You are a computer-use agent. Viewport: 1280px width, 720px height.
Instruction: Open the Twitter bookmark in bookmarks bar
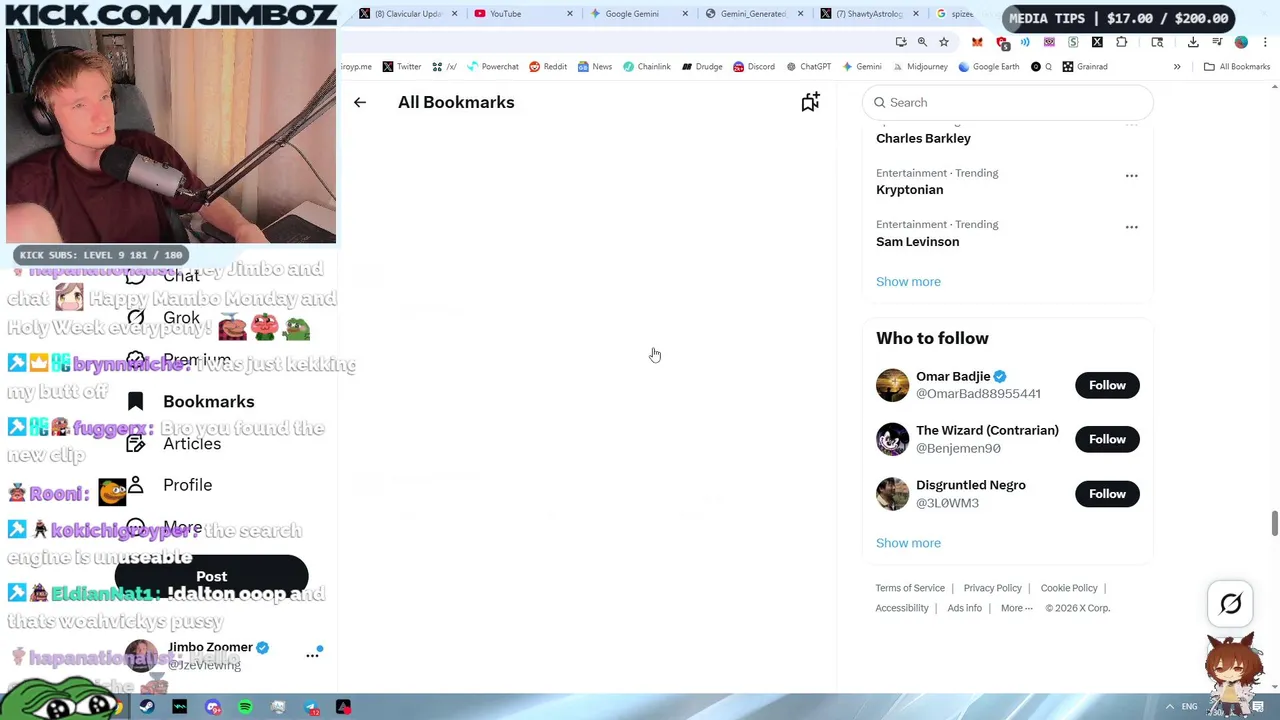401,67
